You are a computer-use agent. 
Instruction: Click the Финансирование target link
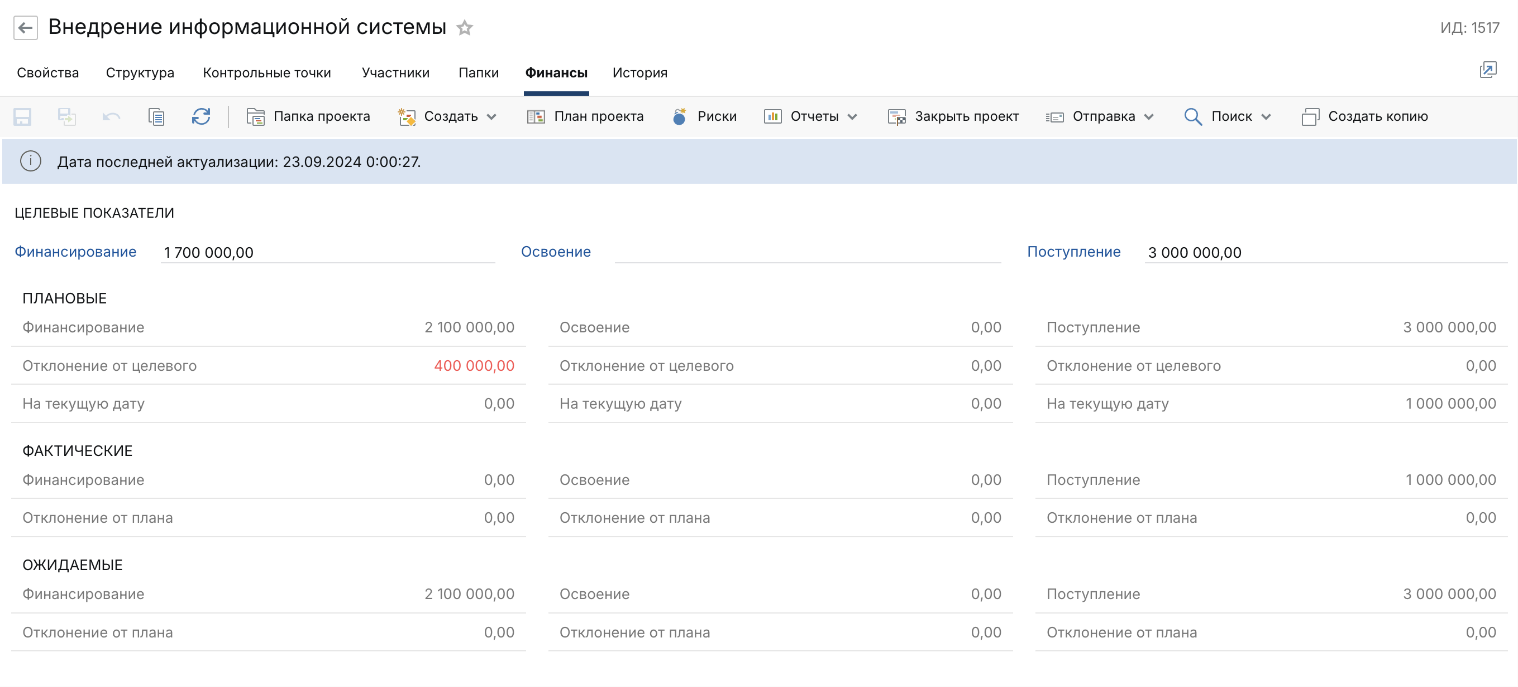(75, 252)
